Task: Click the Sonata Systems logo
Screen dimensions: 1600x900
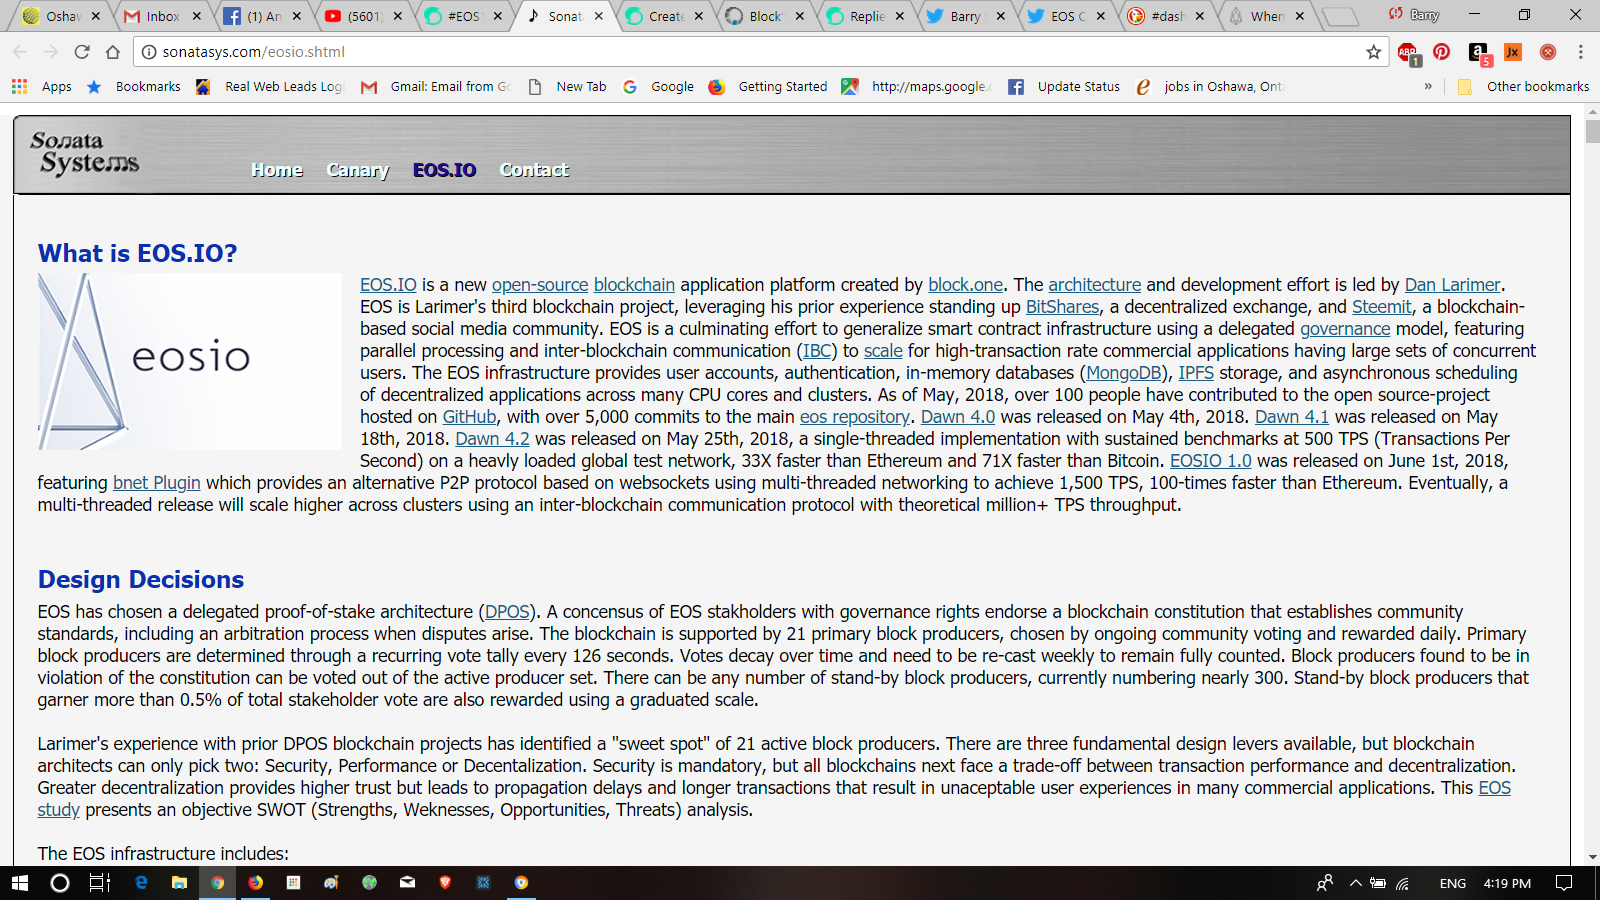Action: tap(85, 153)
